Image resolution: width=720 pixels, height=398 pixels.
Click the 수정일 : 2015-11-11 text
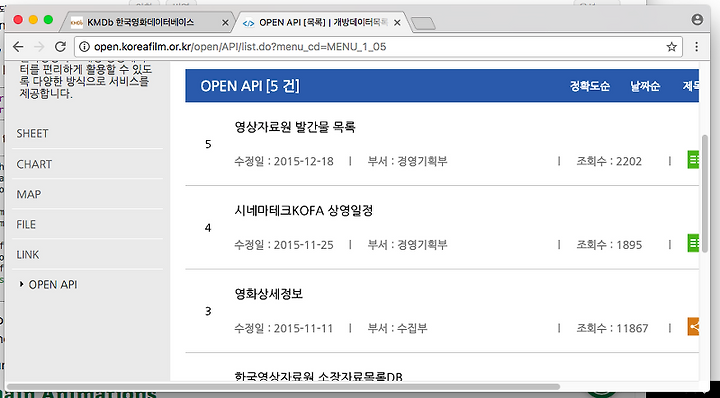point(284,328)
